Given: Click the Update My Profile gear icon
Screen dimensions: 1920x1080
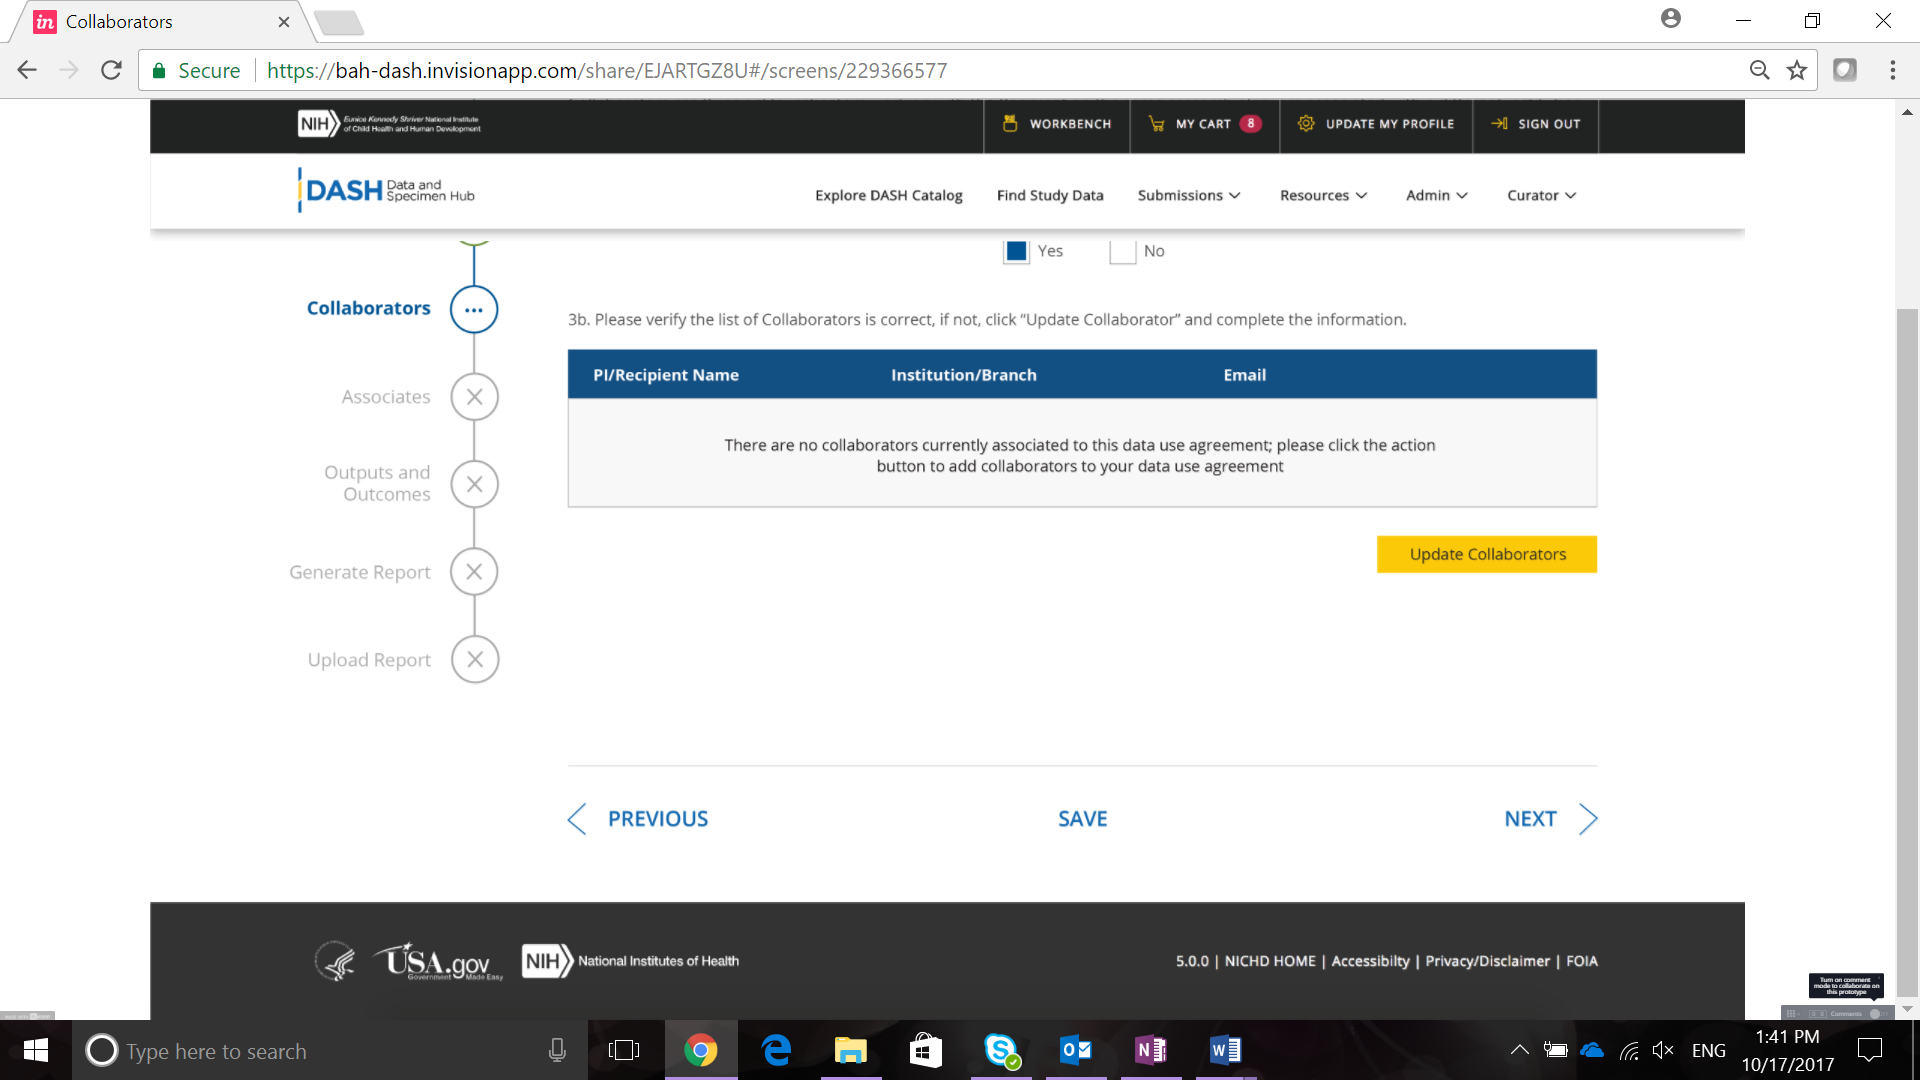Looking at the screenshot, I should pyautogui.click(x=1306, y=124).
